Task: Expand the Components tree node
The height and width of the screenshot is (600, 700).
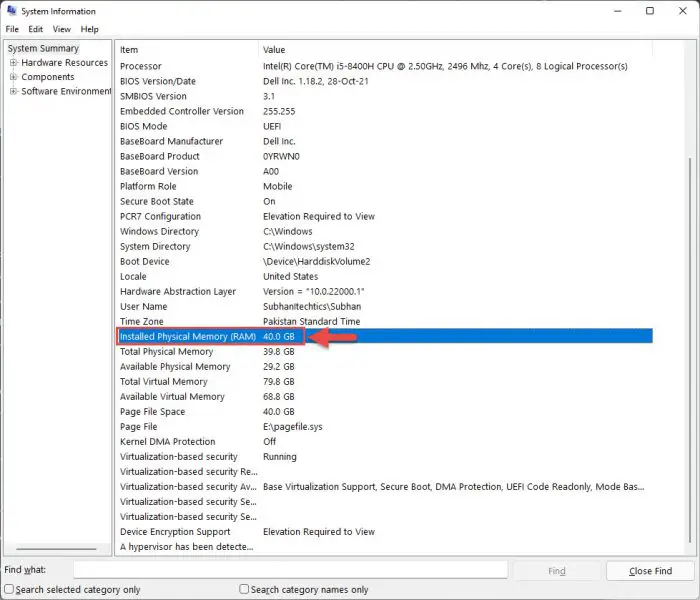Action: pyautogui.click(x=13, y=77)
